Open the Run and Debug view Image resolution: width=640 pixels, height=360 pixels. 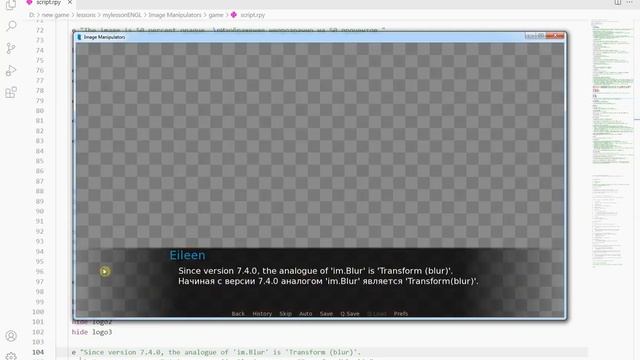(11, 71)
